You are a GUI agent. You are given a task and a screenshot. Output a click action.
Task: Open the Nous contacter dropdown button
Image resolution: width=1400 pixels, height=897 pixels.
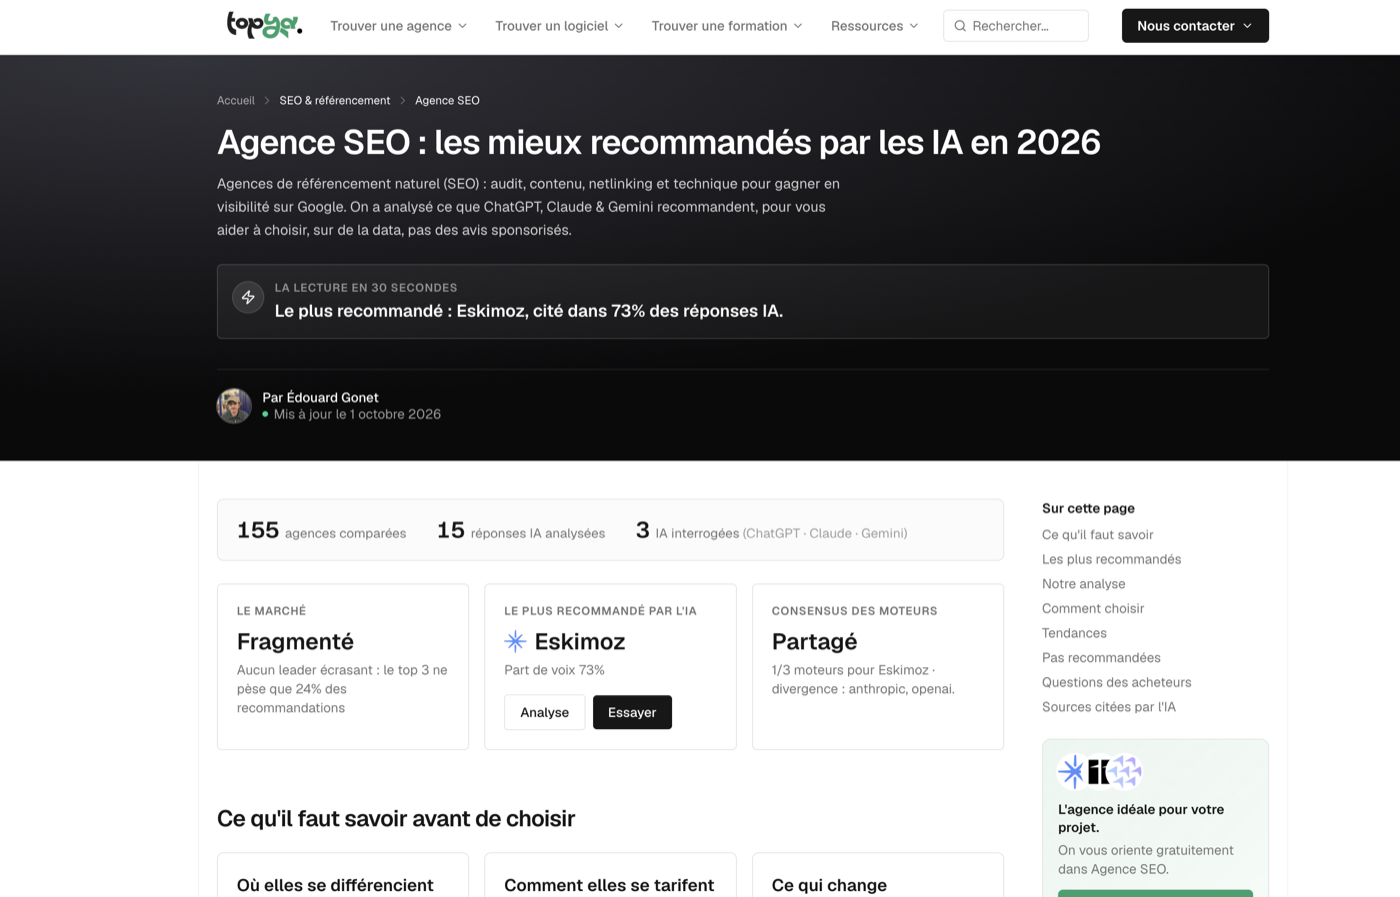[1195, 26]
